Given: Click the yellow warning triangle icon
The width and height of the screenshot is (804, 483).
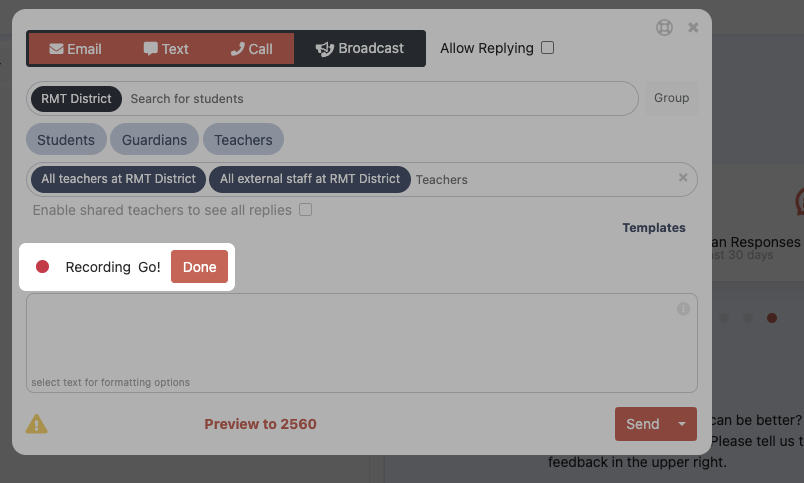Looking at the screenshot, I should point(36,424).
